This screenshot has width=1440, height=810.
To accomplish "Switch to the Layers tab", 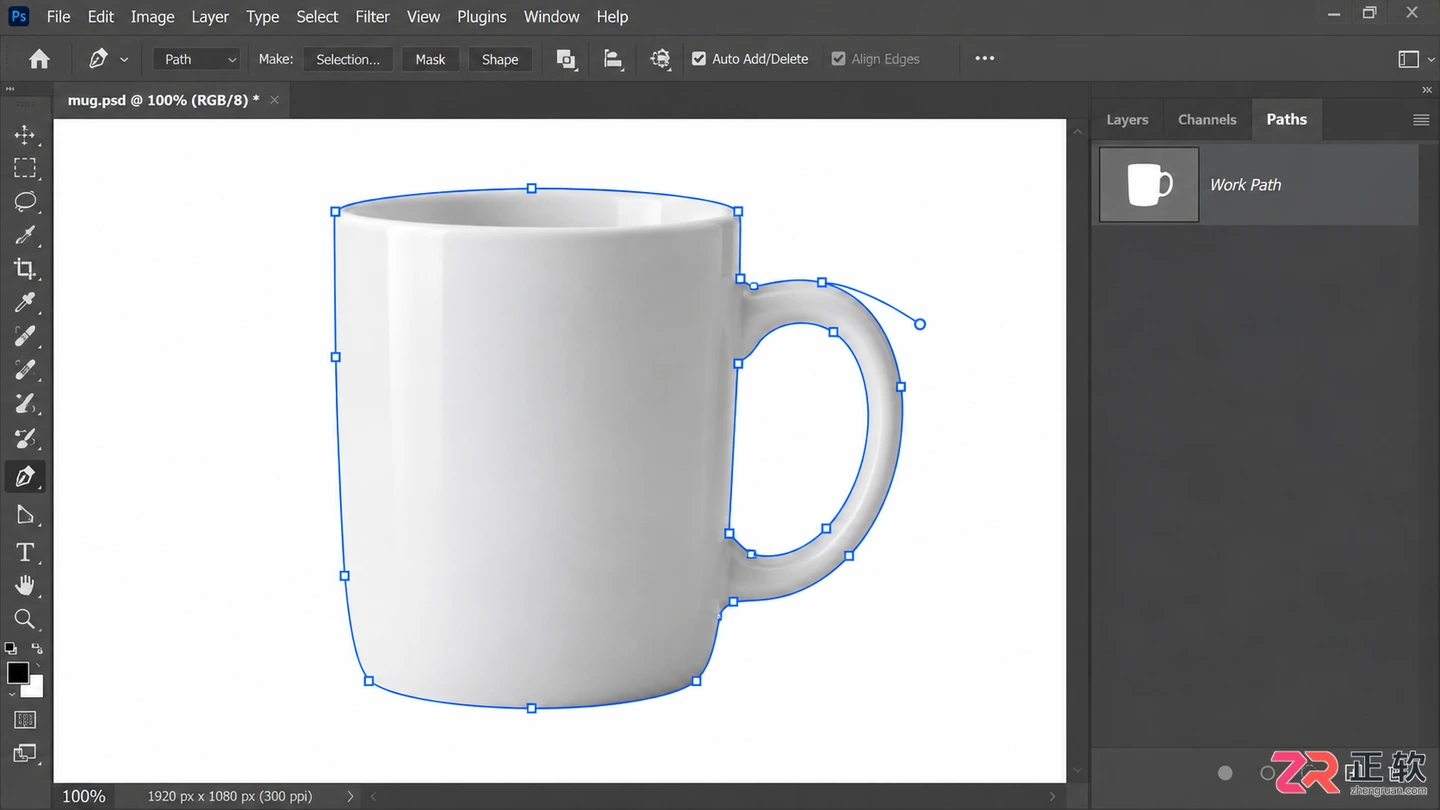I will click(x=1127, y=120).
